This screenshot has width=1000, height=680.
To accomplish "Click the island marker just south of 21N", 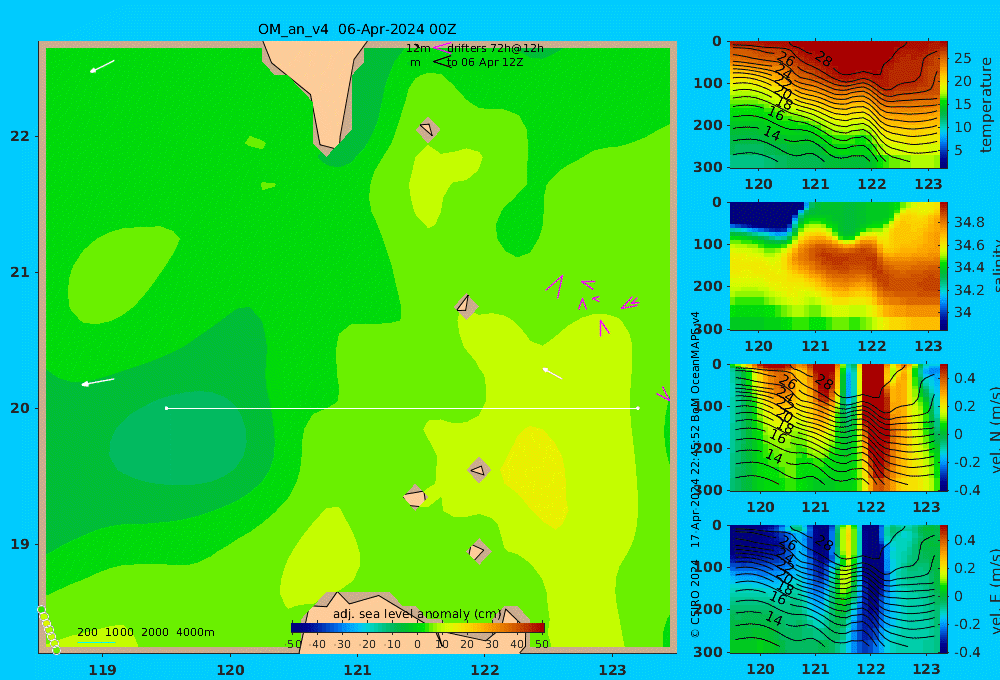I will click(x=466, y=306).
